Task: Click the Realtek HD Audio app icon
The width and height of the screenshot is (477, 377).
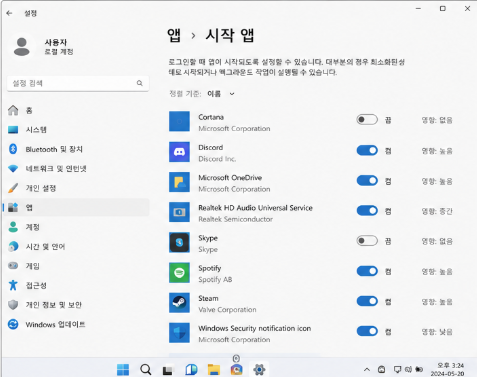Action: point(179,212)
